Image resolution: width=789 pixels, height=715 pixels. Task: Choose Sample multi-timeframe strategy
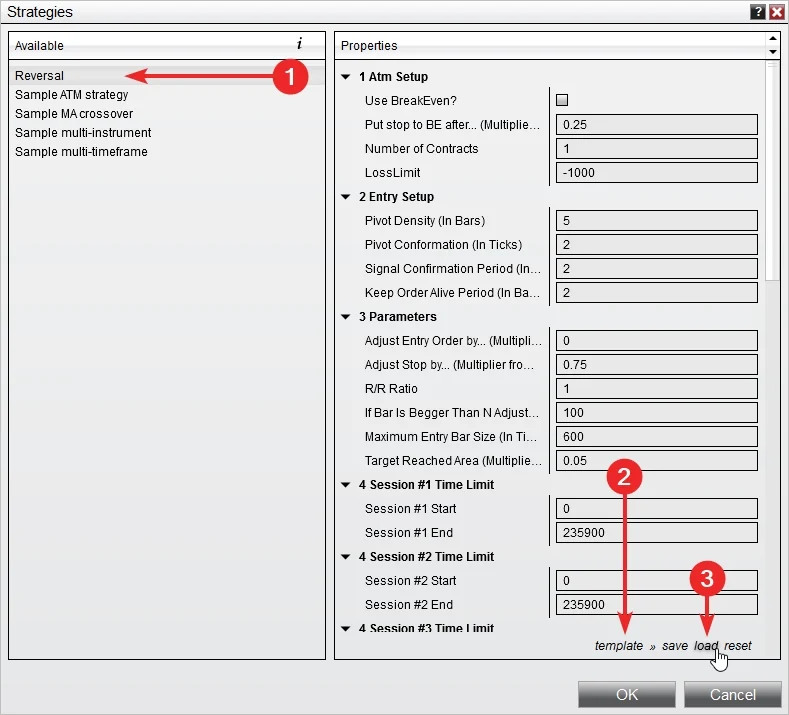coord(81,152)
